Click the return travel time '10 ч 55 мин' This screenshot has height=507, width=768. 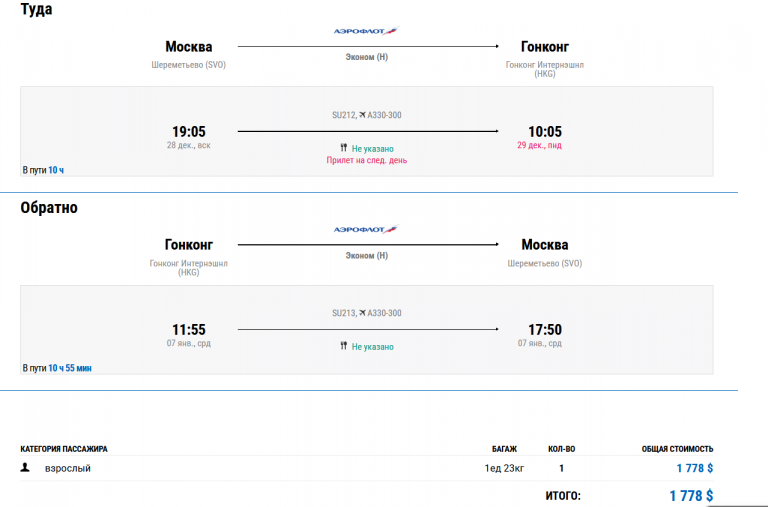point(70,368)
